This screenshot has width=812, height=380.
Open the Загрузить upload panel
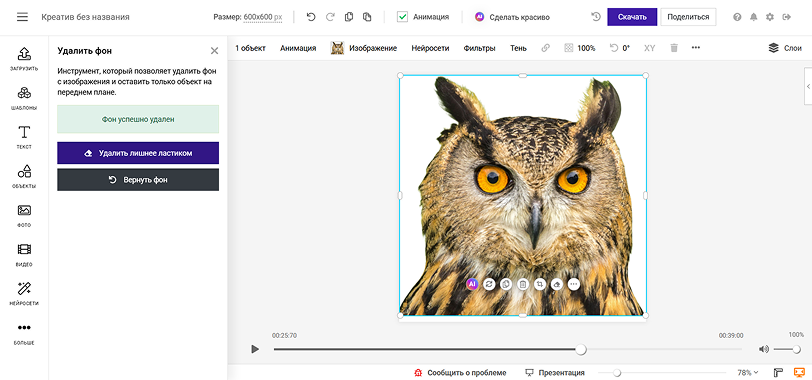pos(24,59)
